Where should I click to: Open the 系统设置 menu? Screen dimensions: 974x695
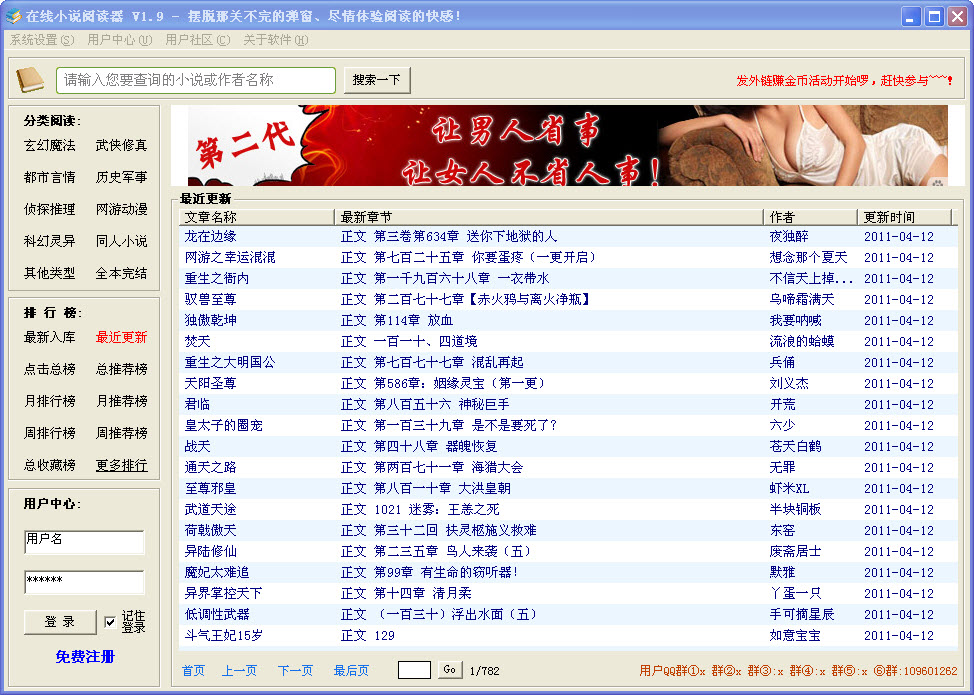click(42, 40)
